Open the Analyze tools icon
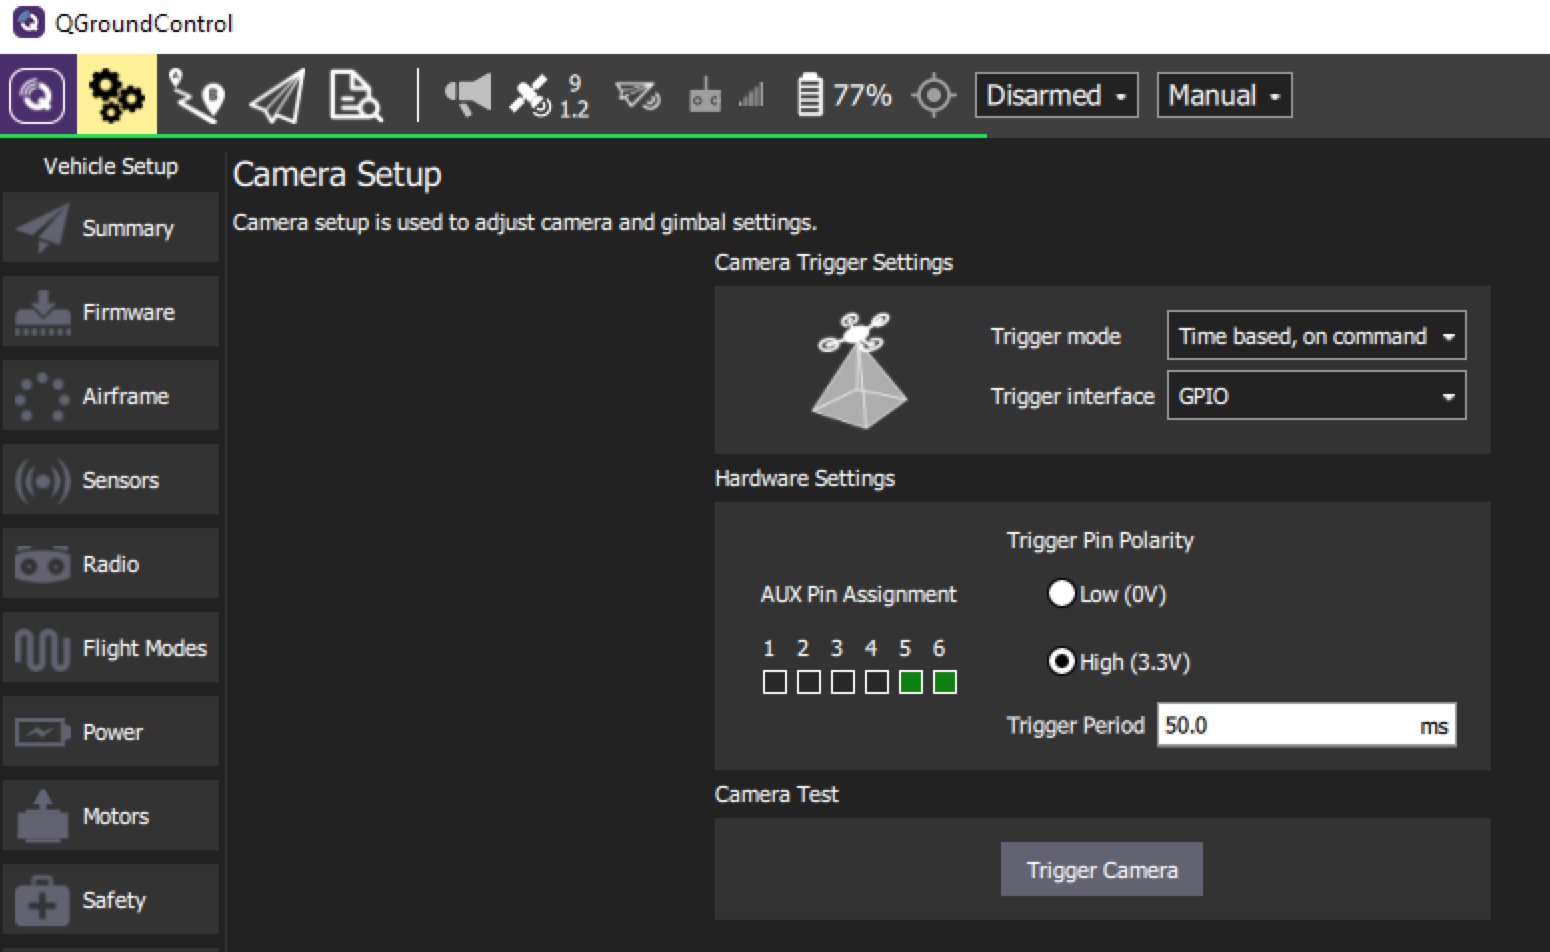1550x952 pixels. pyautogui.click(x=355, y=94)
